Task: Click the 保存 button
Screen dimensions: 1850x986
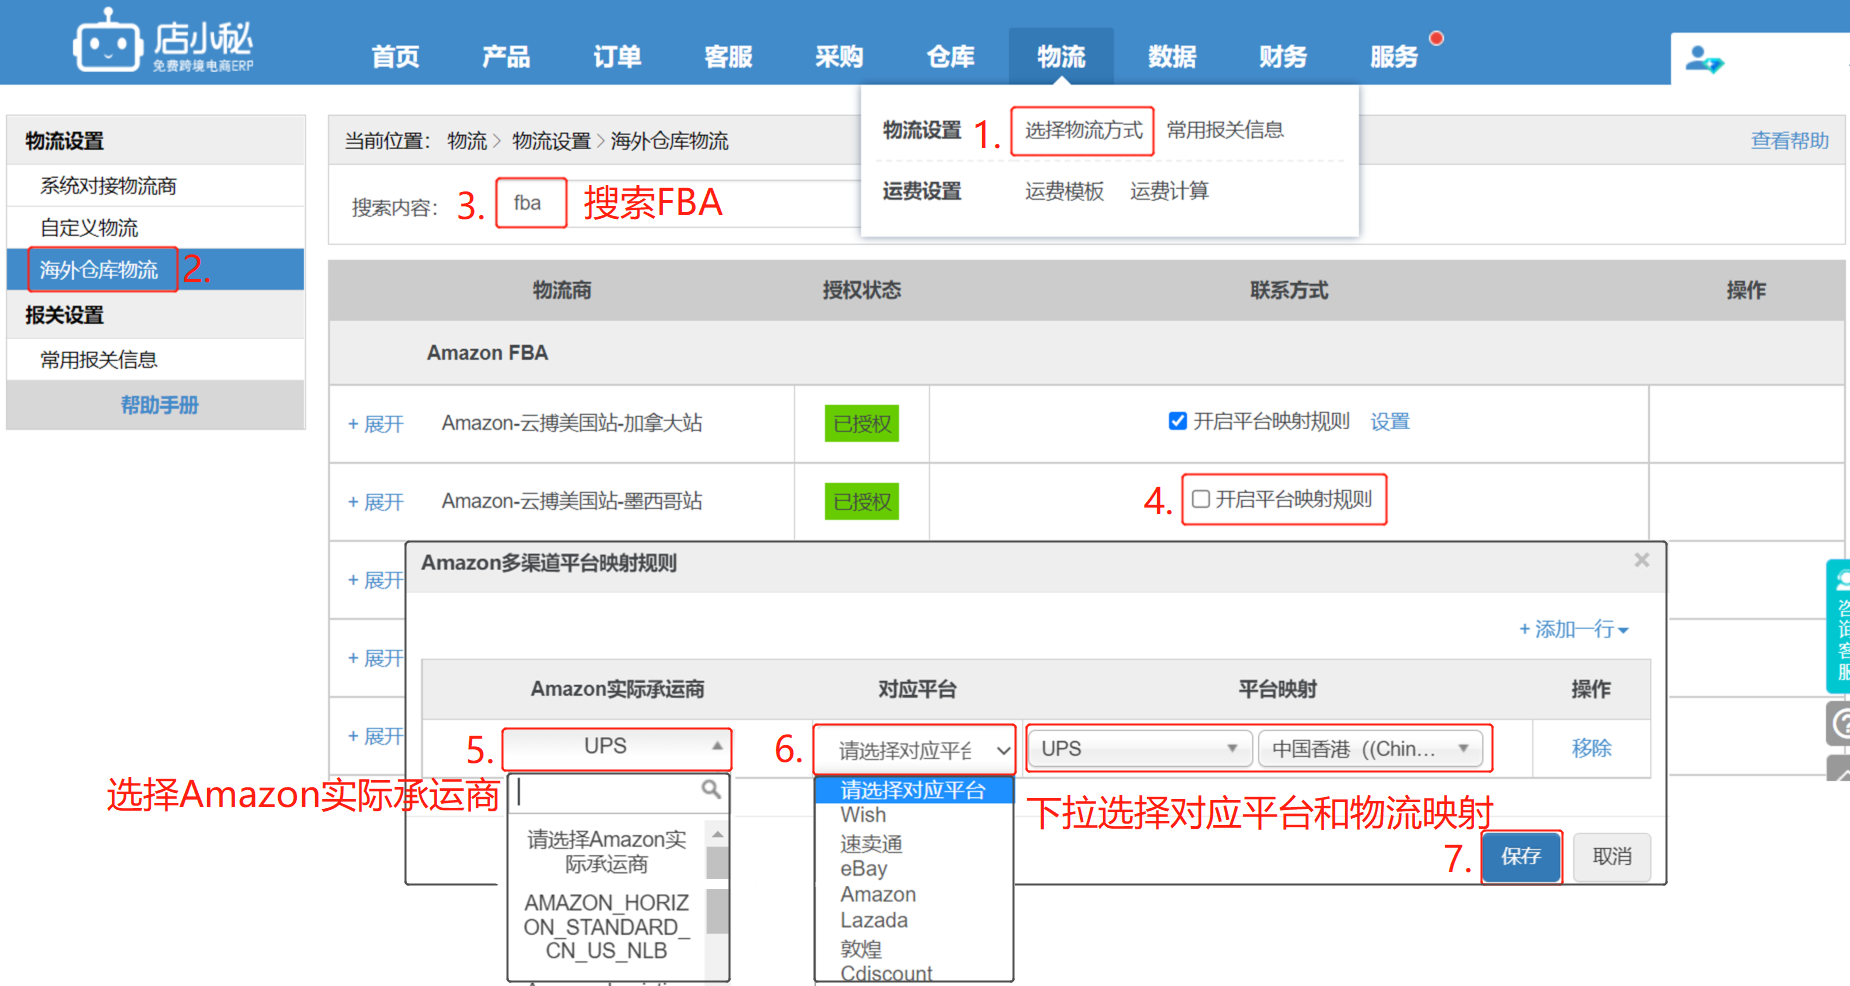Action: tap(1521, 856)
